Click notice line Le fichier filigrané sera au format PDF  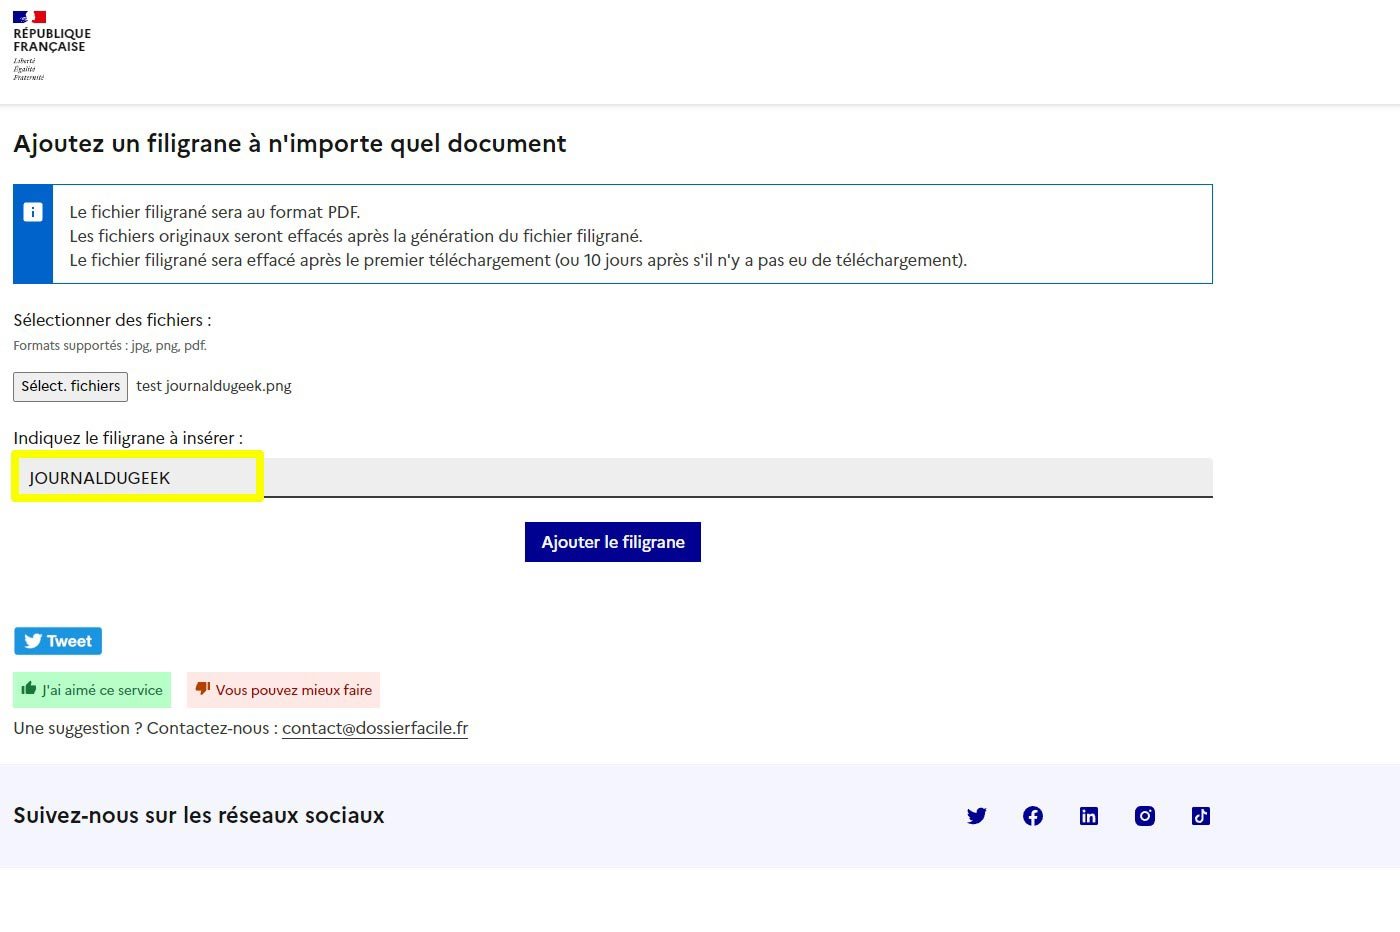[215, 212]
